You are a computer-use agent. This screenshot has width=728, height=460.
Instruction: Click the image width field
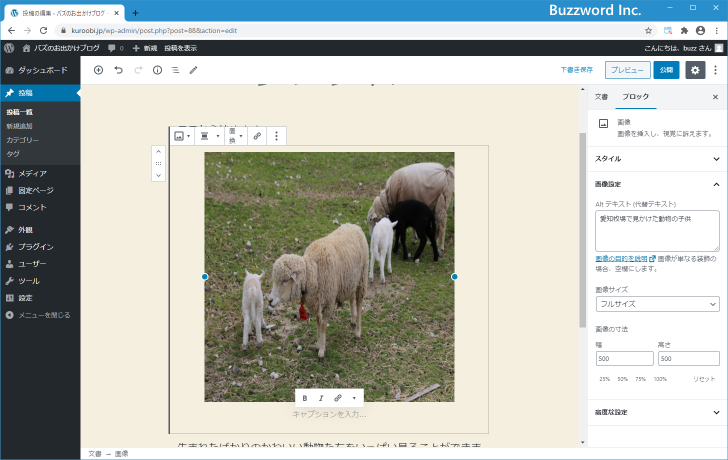click(624, 358)
